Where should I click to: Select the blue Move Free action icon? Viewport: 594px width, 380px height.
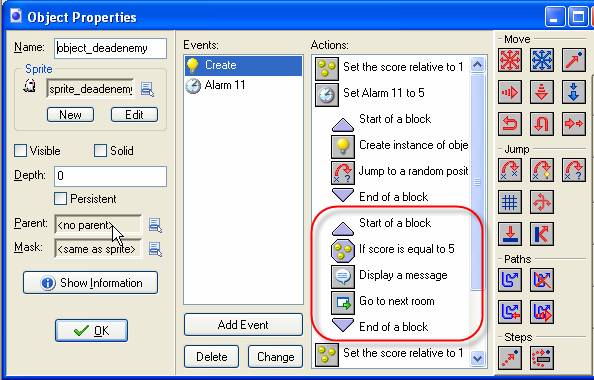point(542,60)
